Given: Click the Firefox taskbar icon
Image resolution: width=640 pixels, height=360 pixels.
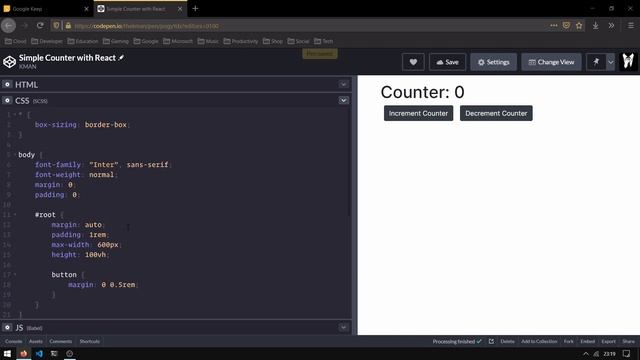Looking at the screenshot, I should (24, 353).
